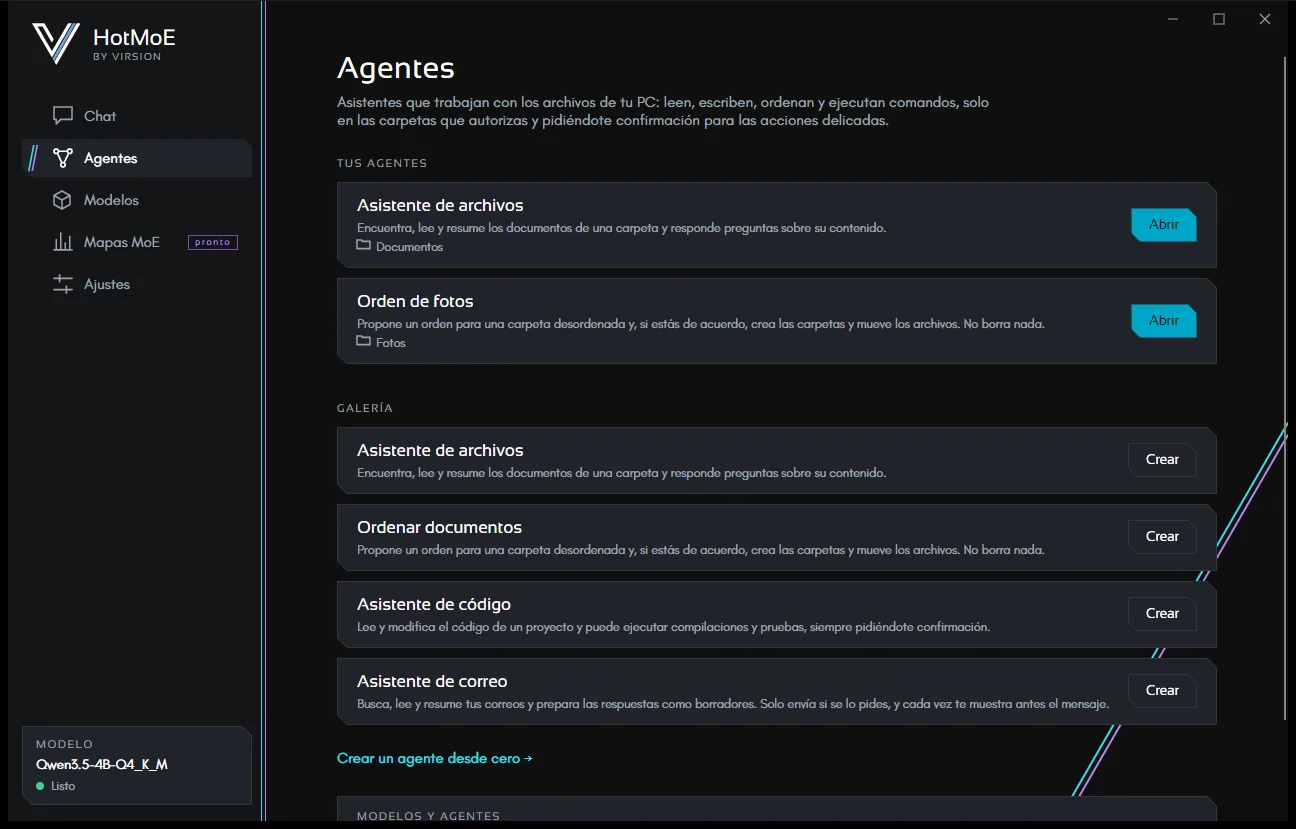Click the Ordenar documentos title
Image resolution: width=1296 pixels, height=829 pixels.
tap(439, 527)
